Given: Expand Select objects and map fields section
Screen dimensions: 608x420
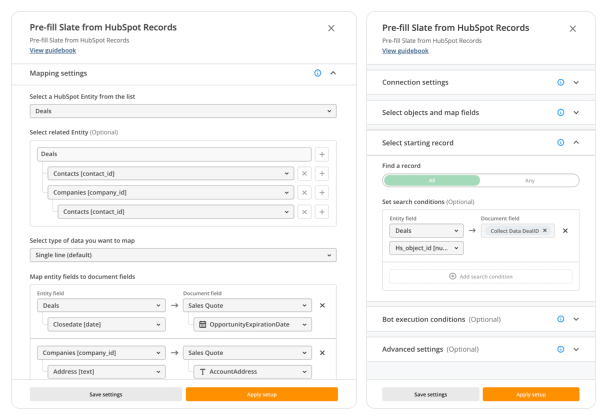Looking at the screenshot, I should tap(576, 112).
